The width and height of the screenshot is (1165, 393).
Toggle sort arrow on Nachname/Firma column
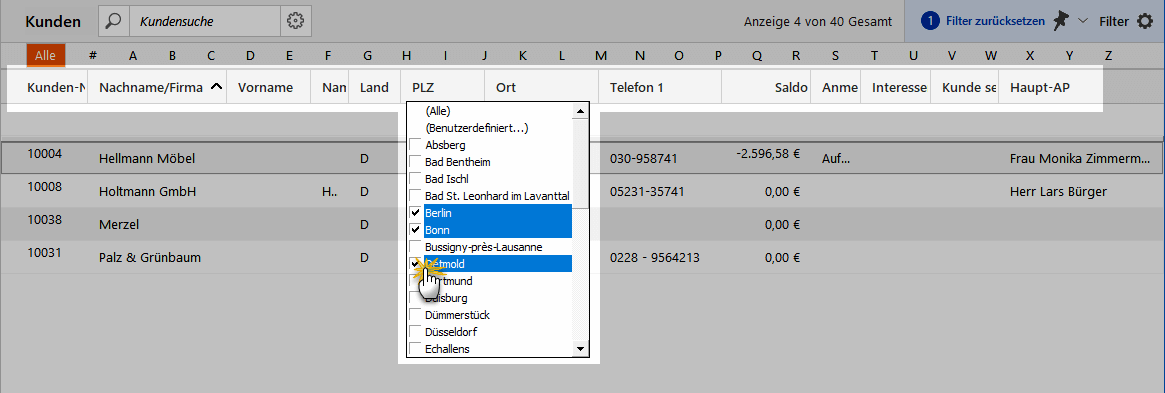[x=216, y=87]
